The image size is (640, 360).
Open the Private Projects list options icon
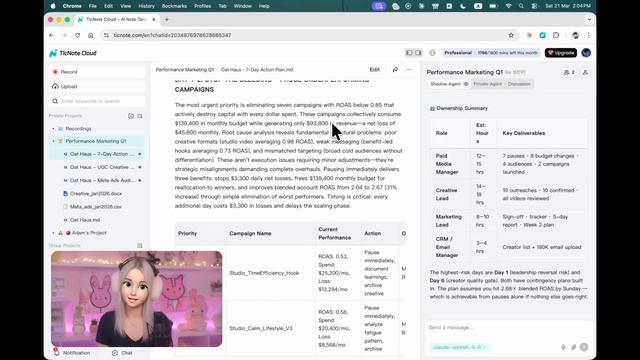(140, 116)
